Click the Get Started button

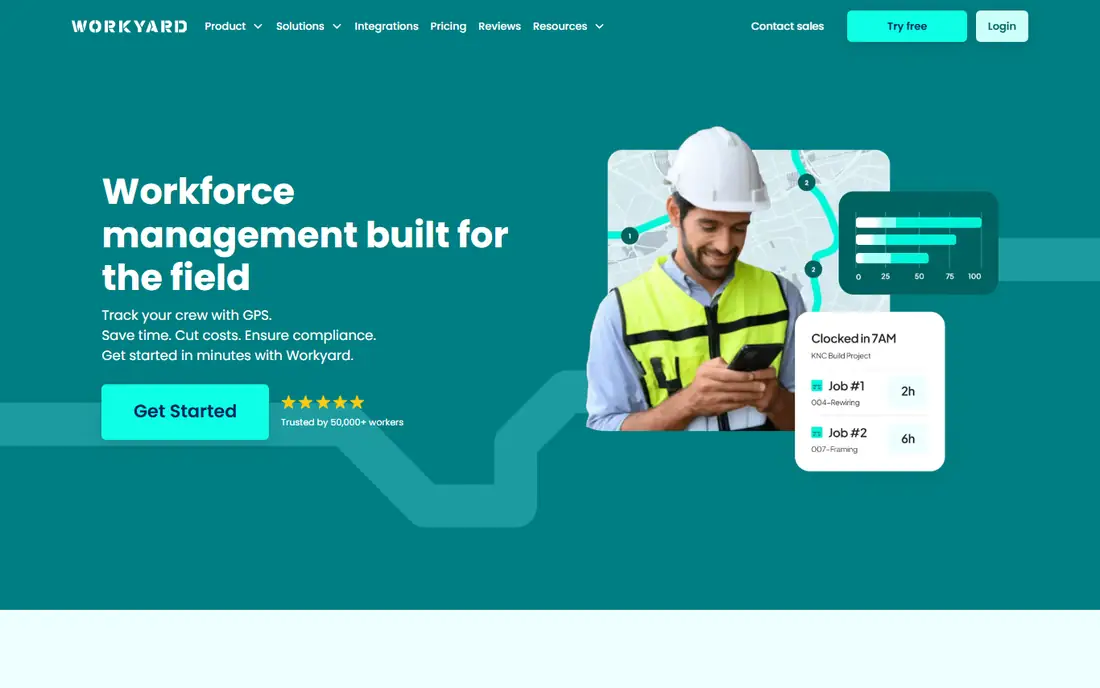tap(185, 412)
